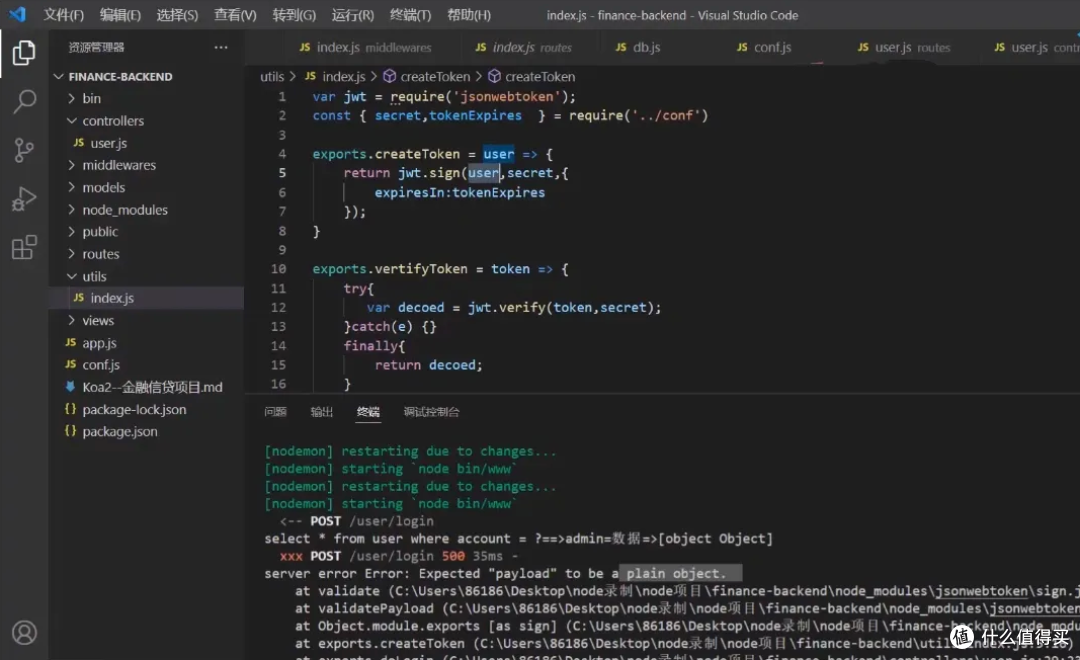Open the 选择(S) menu
The height and width of the screenshot is (660, 1080).
(177, 15)
